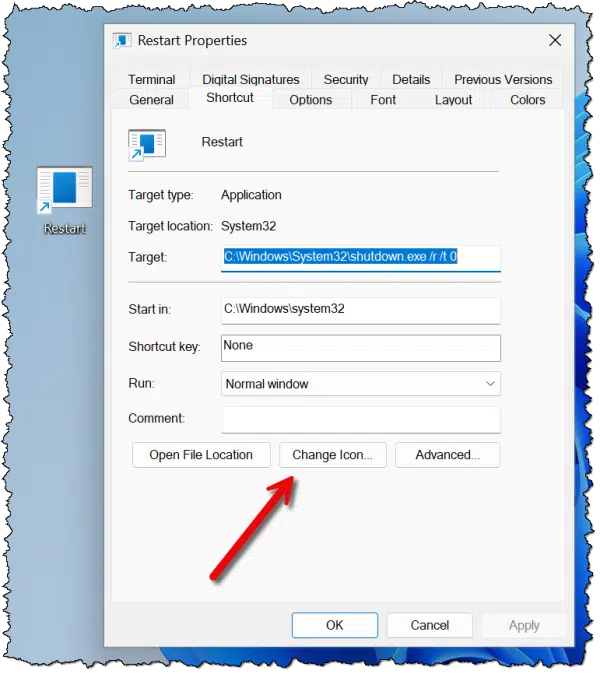Screen dimensions: 600x674
Task: Click the title bar shortcut icon
Action: click(x=122, y=41)
